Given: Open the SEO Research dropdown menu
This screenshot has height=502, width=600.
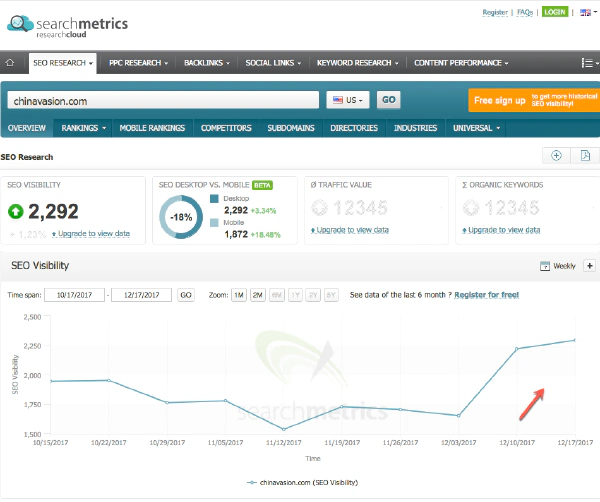Looking at the screenshot, I should (x=63, y=63).
